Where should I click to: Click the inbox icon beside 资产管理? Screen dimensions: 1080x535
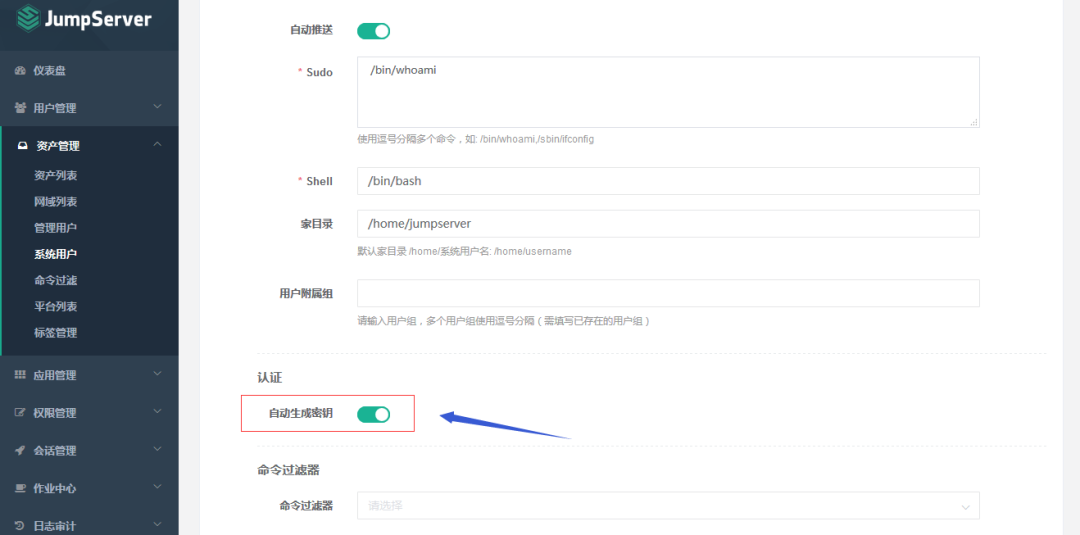click(22, 146)
